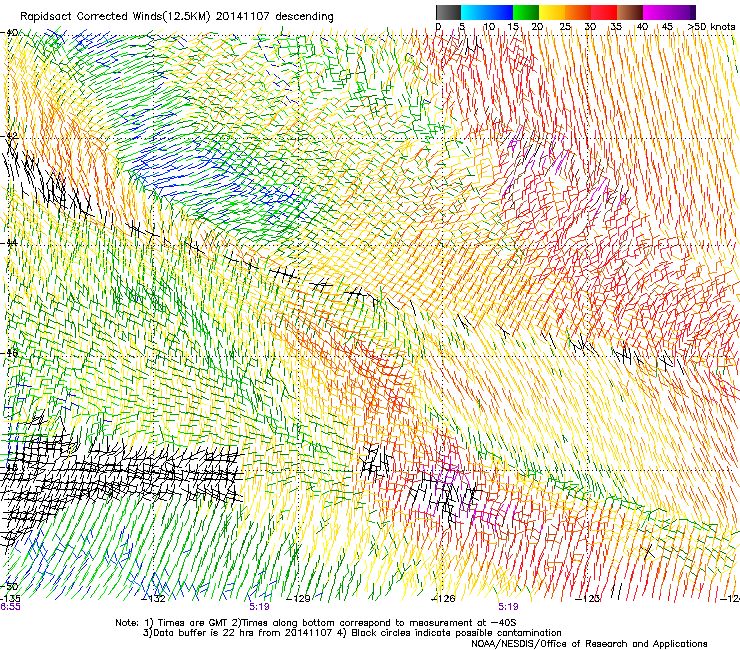Click the '-132' longitude axis label

[154, 599]
